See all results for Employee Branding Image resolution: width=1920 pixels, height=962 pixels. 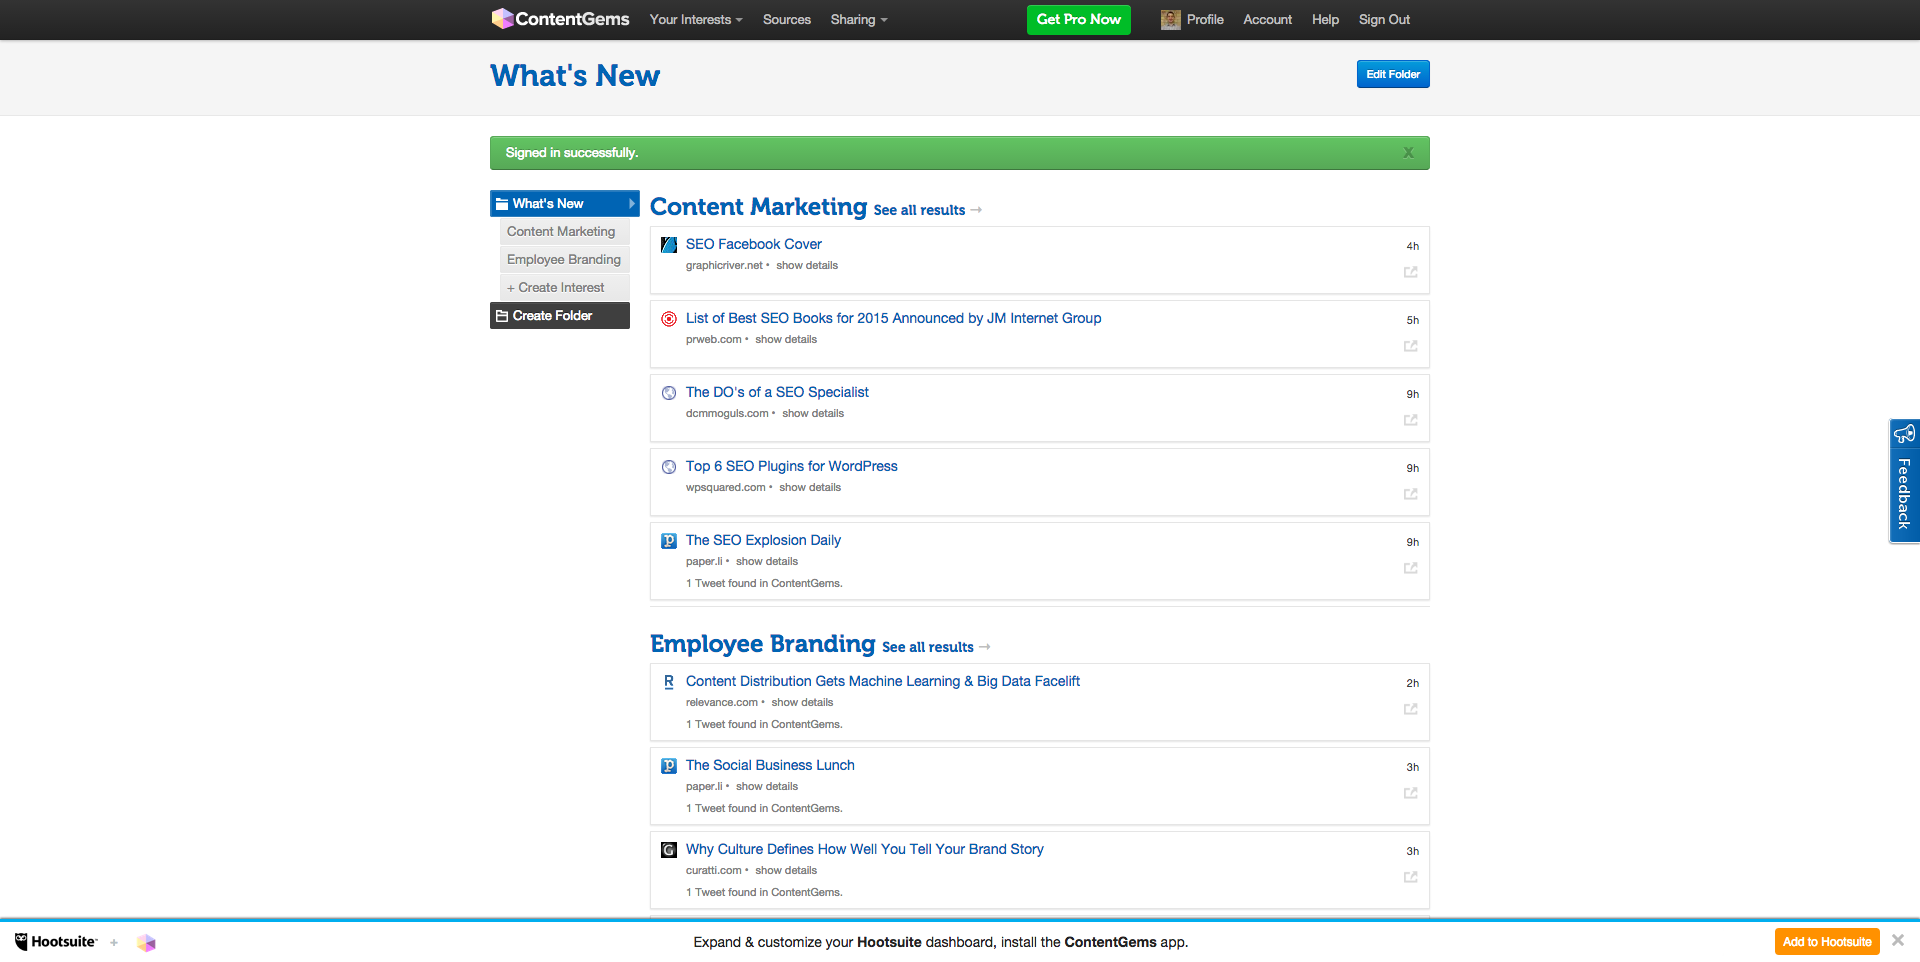click(936, 647)
